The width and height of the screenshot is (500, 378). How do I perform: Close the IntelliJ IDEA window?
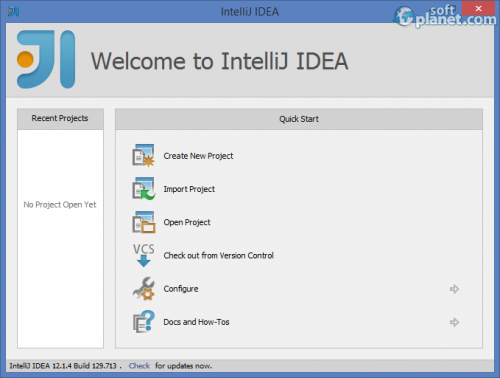[x=478, y=9]
